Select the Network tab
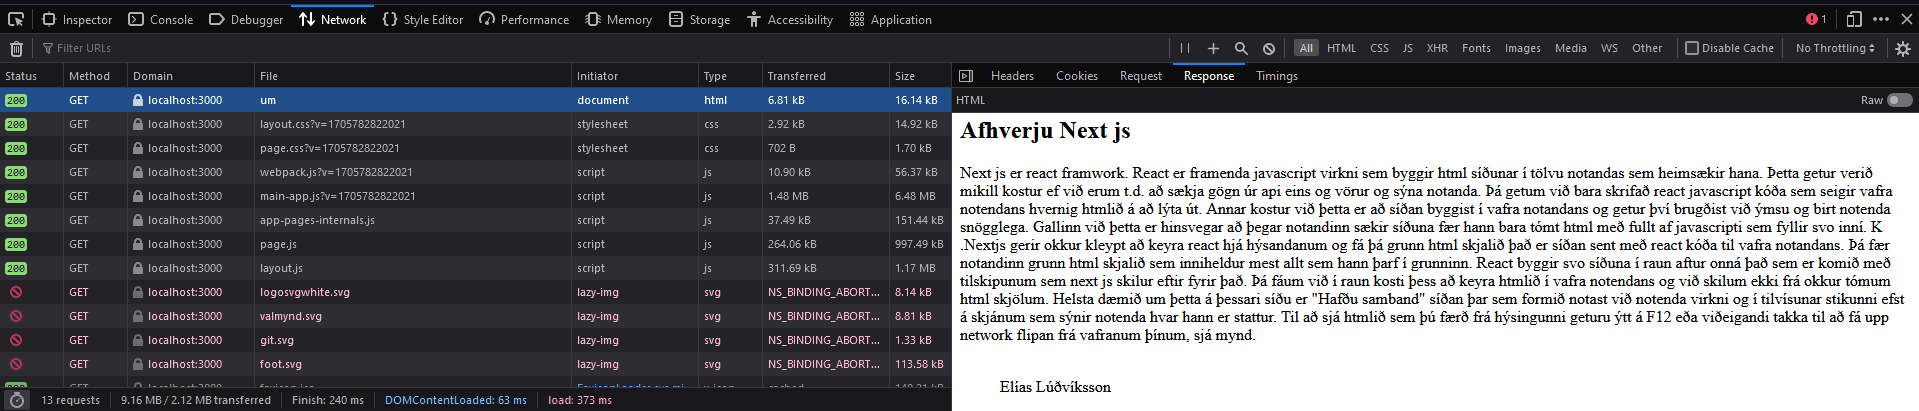Viewport: 1919px width, 411px height. pos(333,19)
